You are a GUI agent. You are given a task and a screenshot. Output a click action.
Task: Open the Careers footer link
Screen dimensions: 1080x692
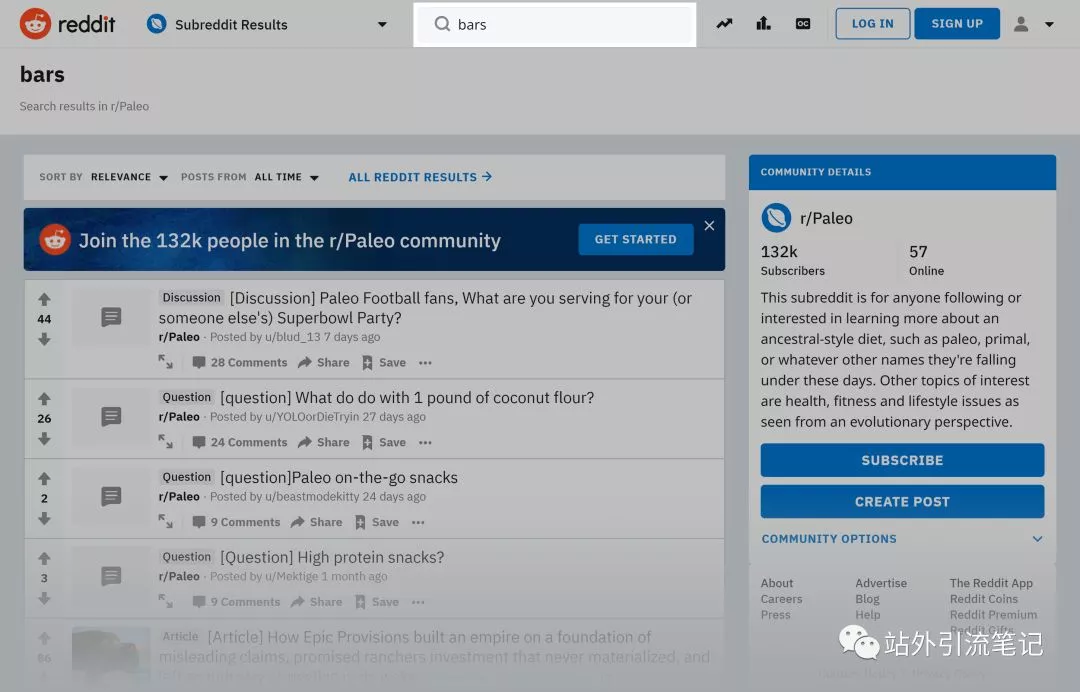pos(781,599)
